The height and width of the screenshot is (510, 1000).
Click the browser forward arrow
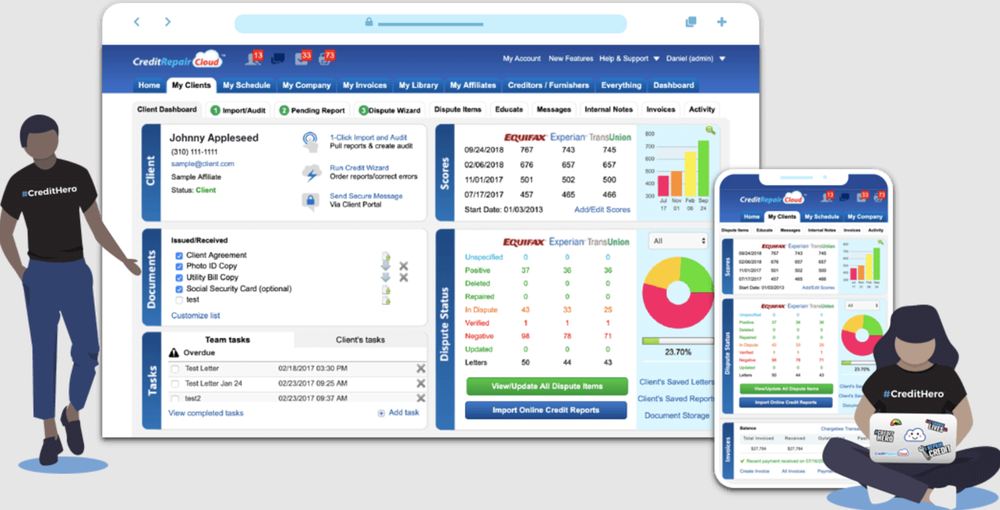tap(168, 22)
